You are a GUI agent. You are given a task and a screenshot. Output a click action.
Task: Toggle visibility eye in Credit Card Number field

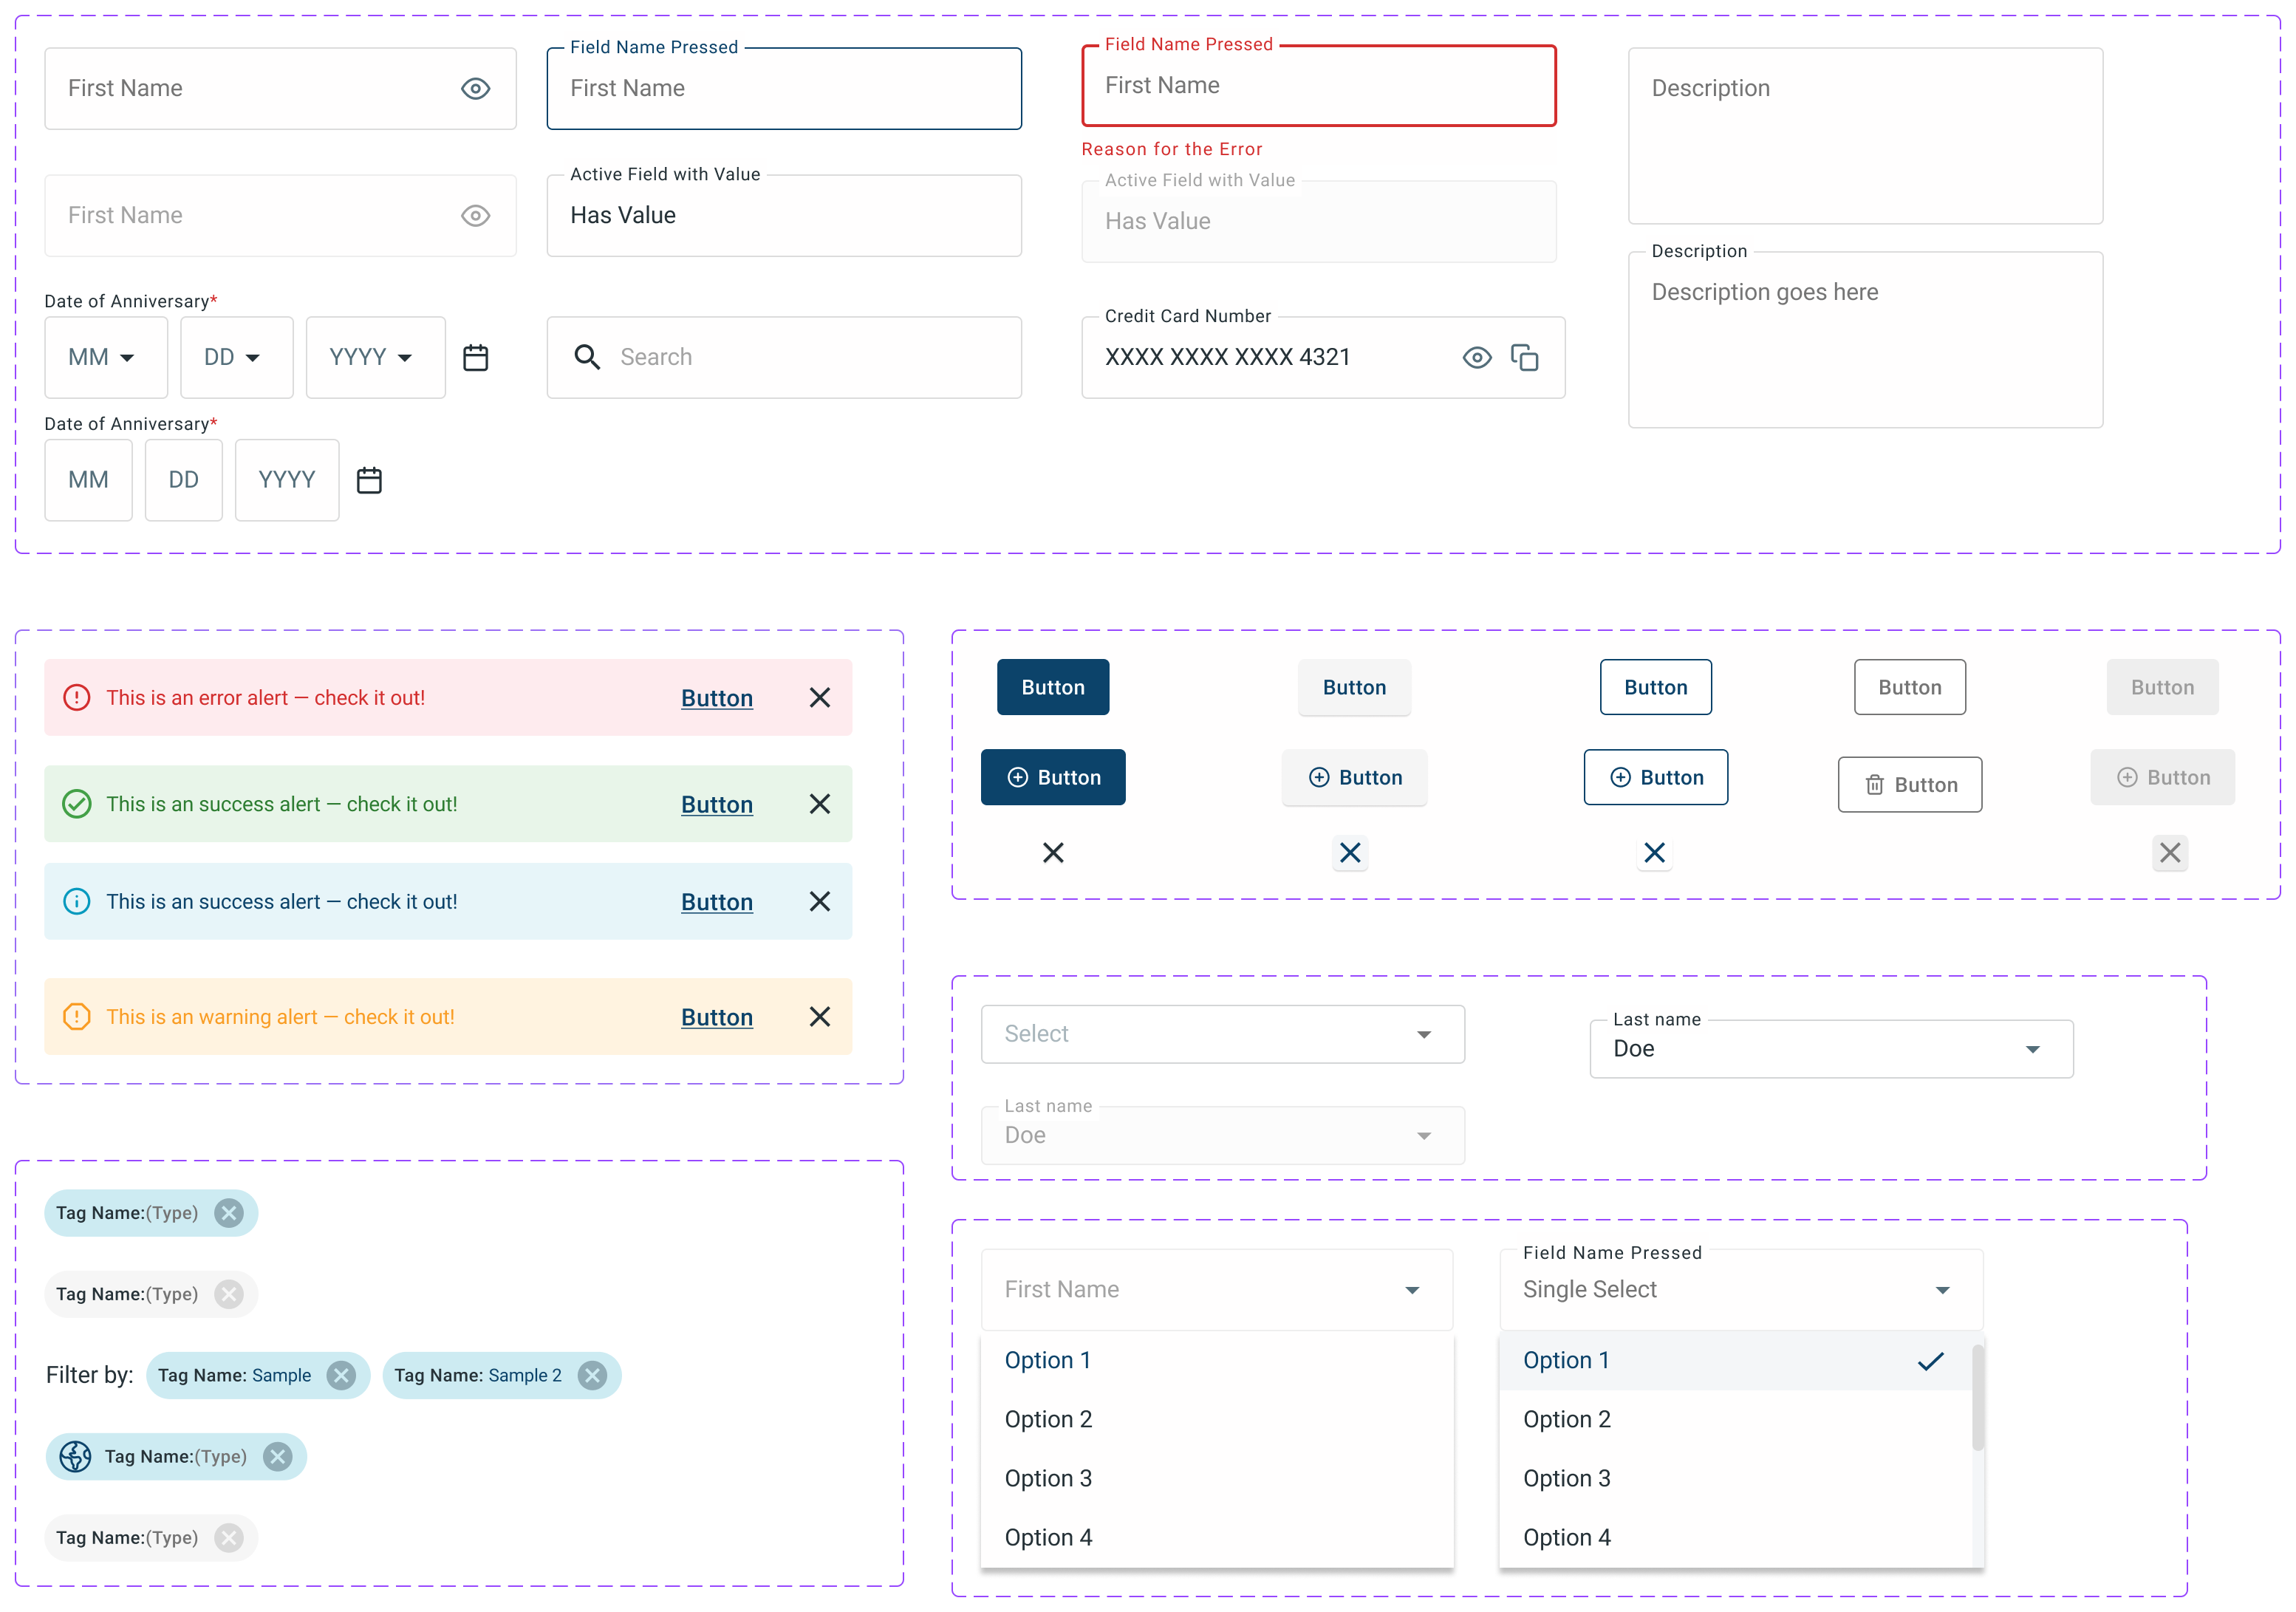tap(1476, 357)
